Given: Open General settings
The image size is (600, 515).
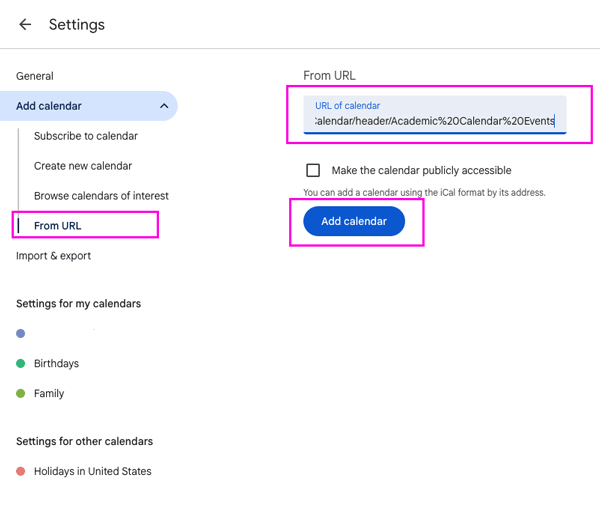Looking at the screenshot, I should point(35,76).
